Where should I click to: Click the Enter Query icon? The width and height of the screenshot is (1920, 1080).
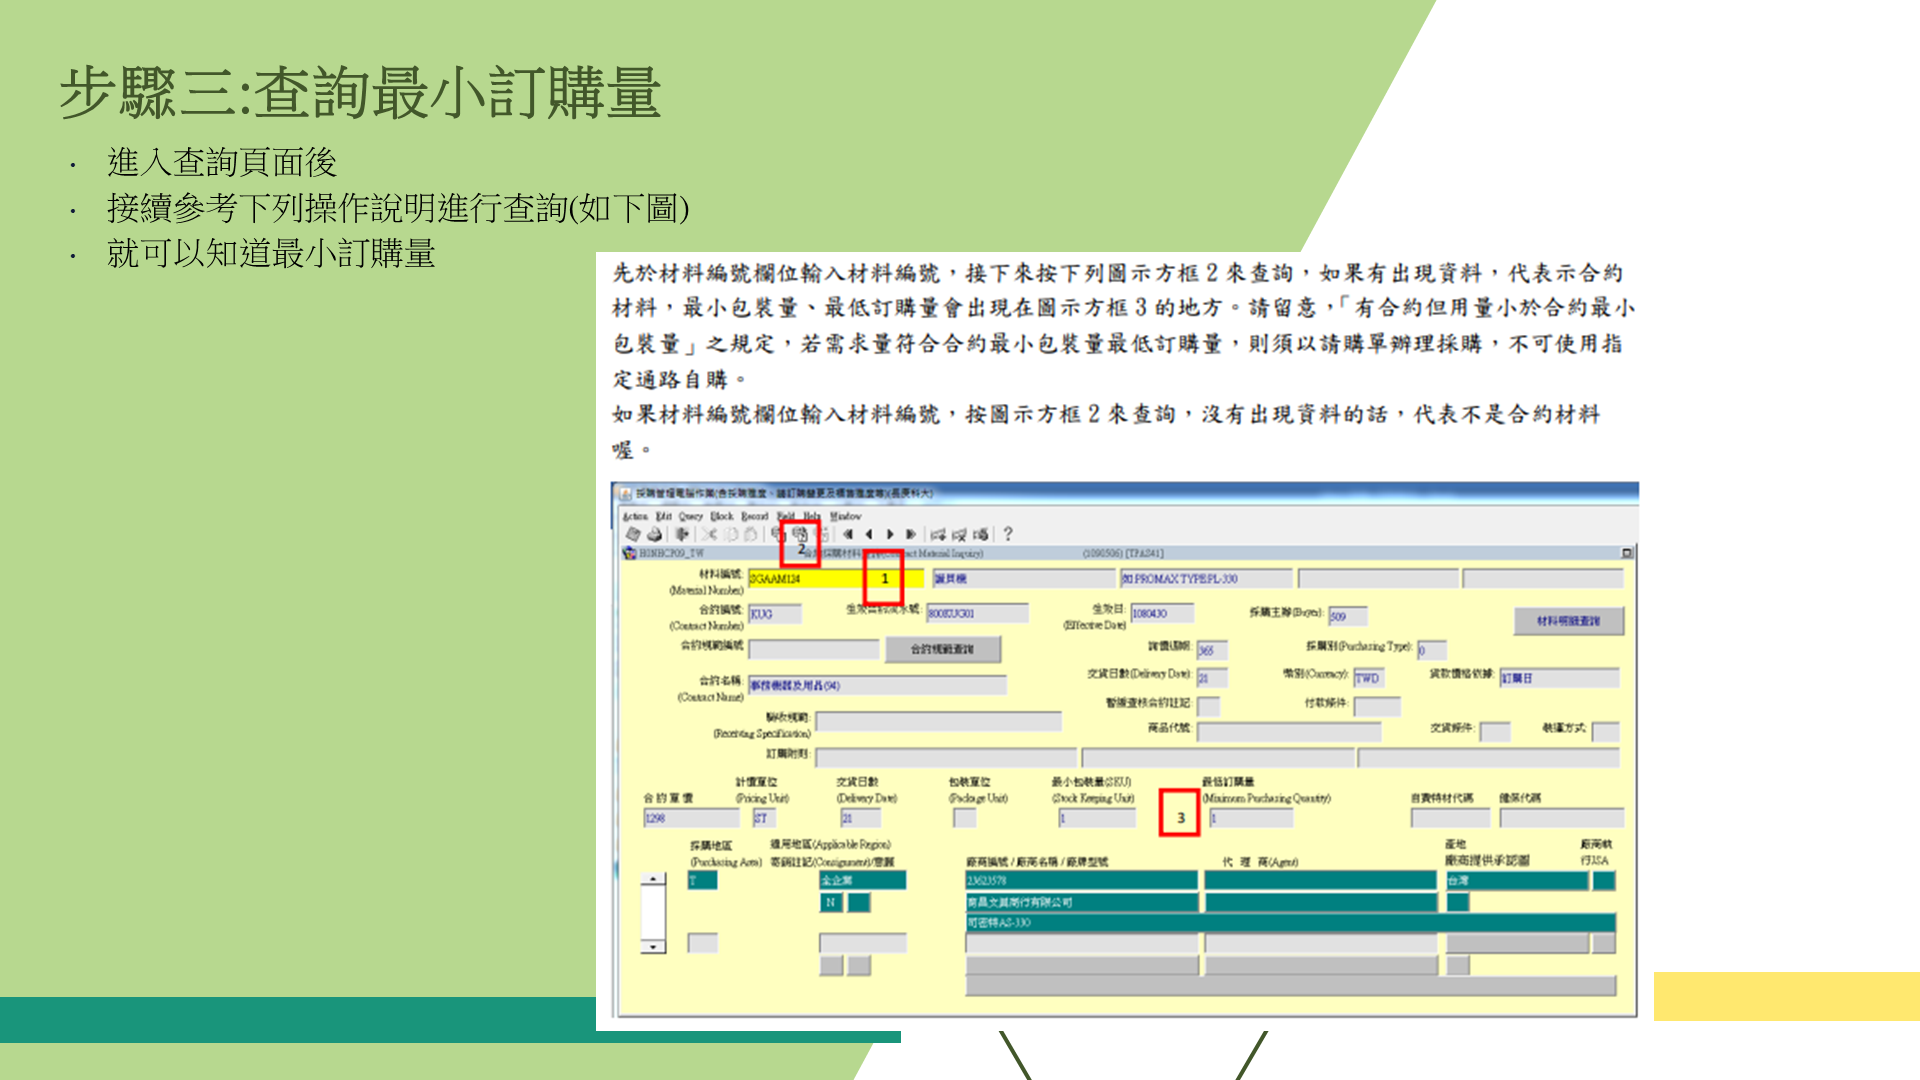778,534
